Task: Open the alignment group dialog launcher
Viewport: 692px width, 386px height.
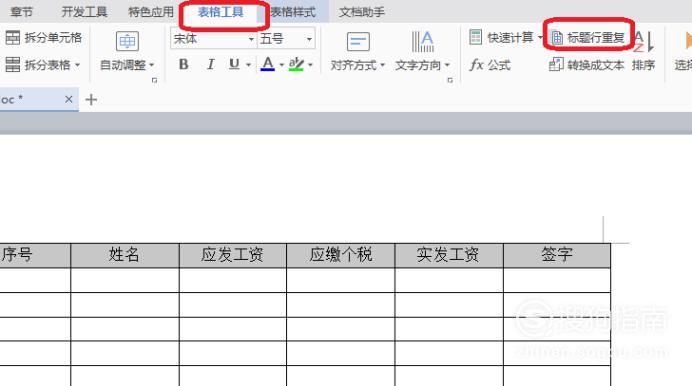Action: point(450,80)
